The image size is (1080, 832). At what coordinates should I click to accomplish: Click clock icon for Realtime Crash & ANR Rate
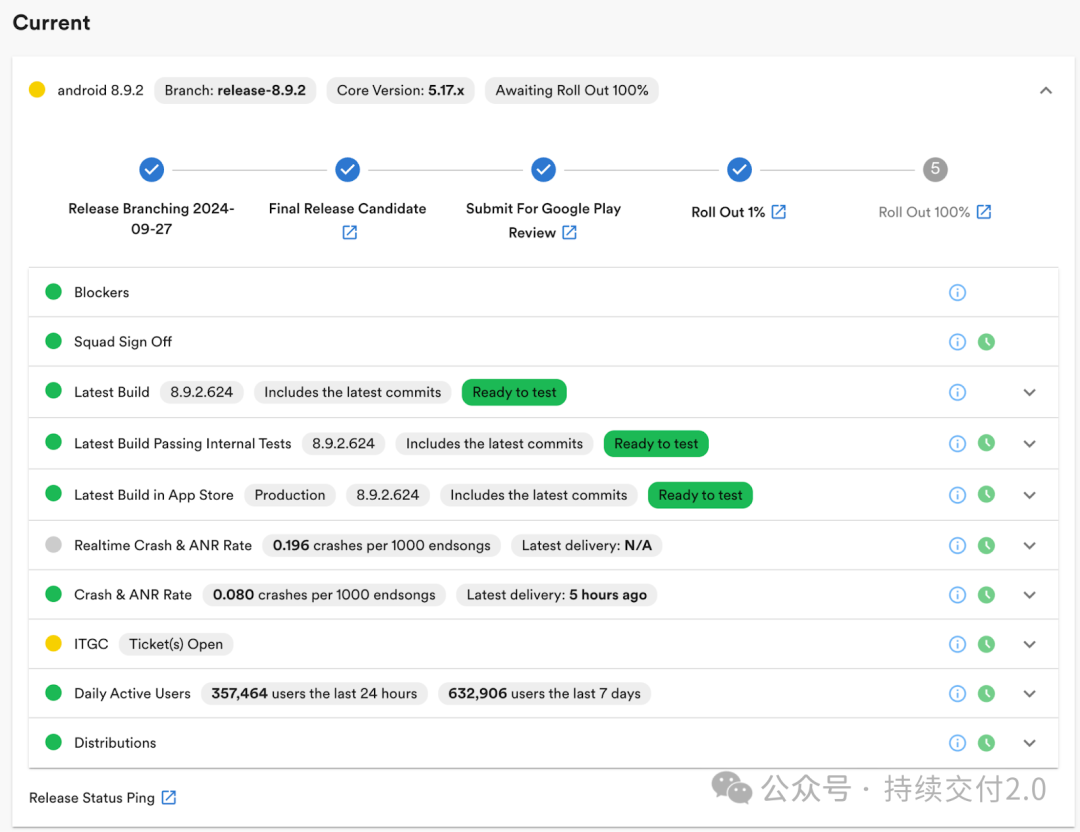point(986,545)
